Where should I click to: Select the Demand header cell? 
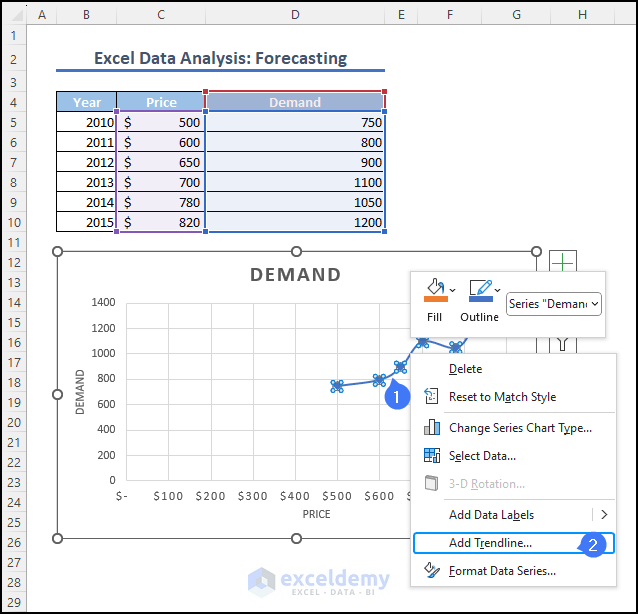295,102
